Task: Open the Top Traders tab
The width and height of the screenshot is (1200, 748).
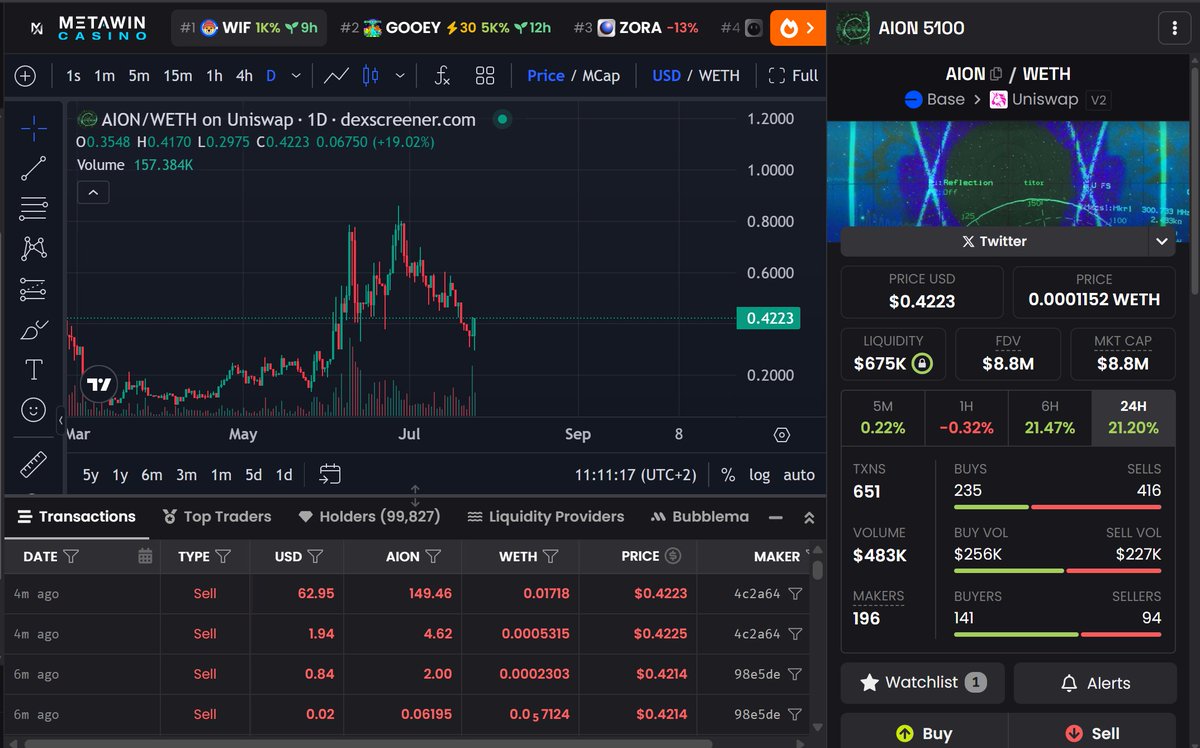Action: pos(216,517)
